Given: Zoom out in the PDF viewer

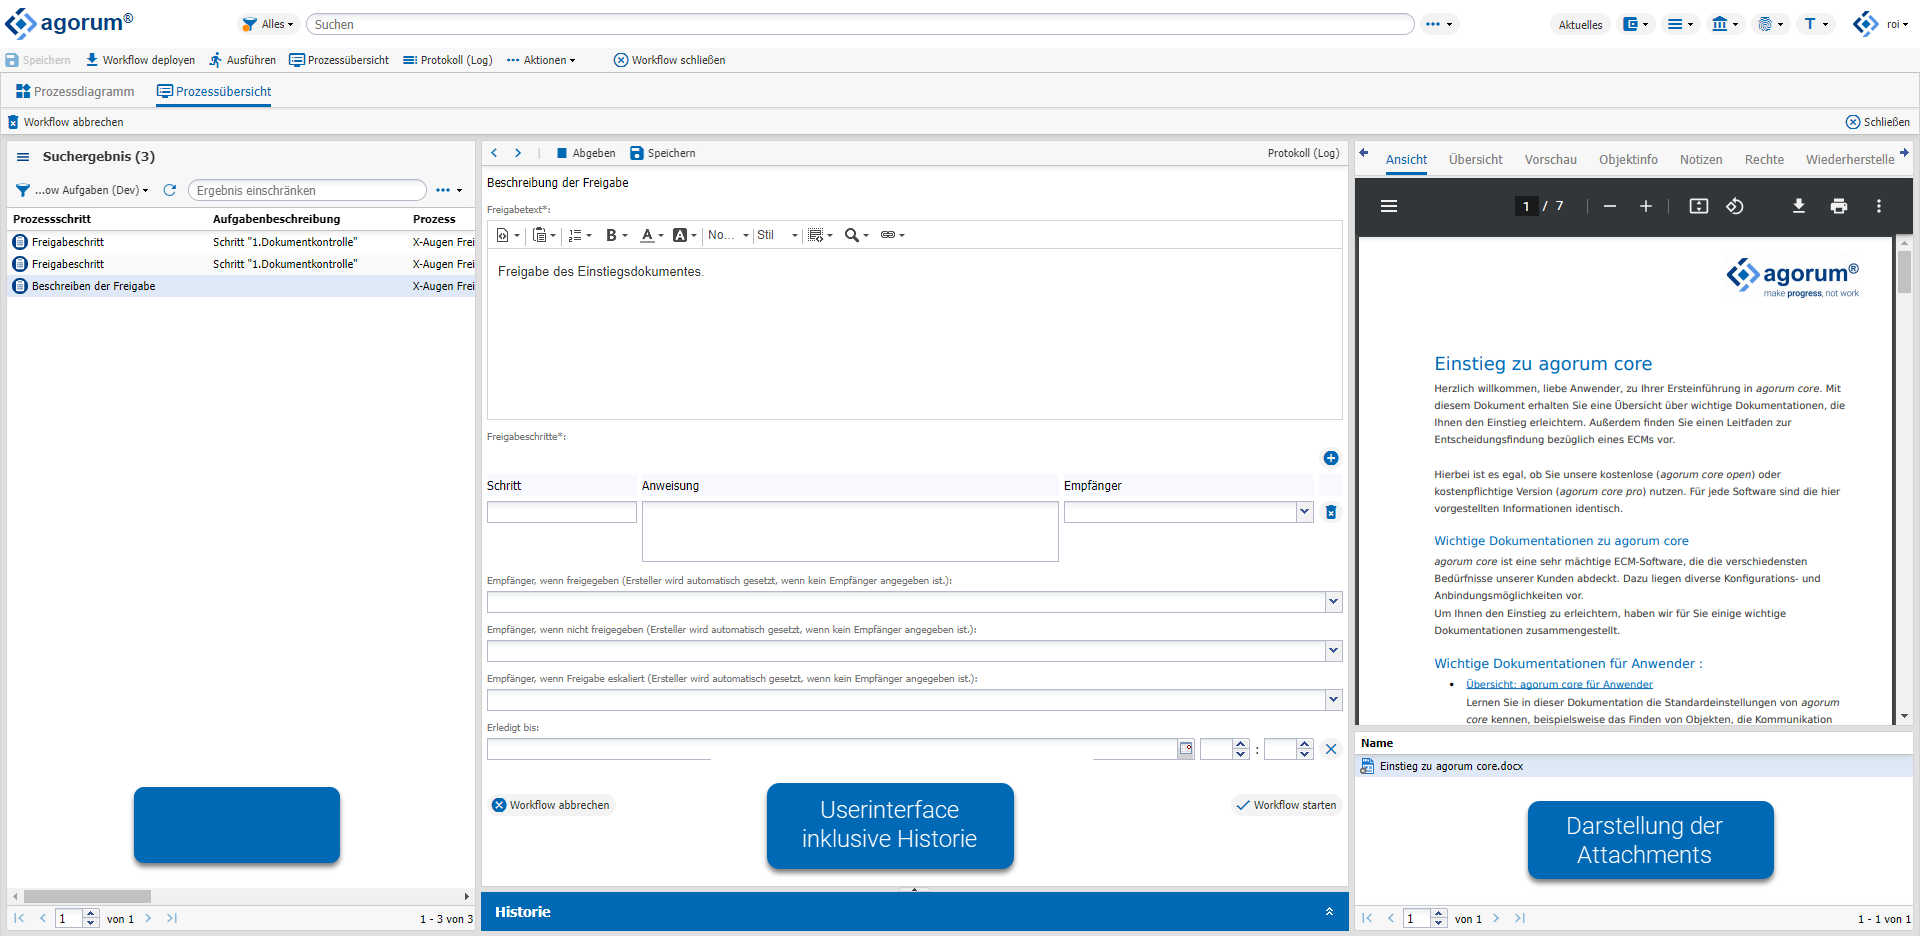Looking at the screenshot, I should point(1610,206).
